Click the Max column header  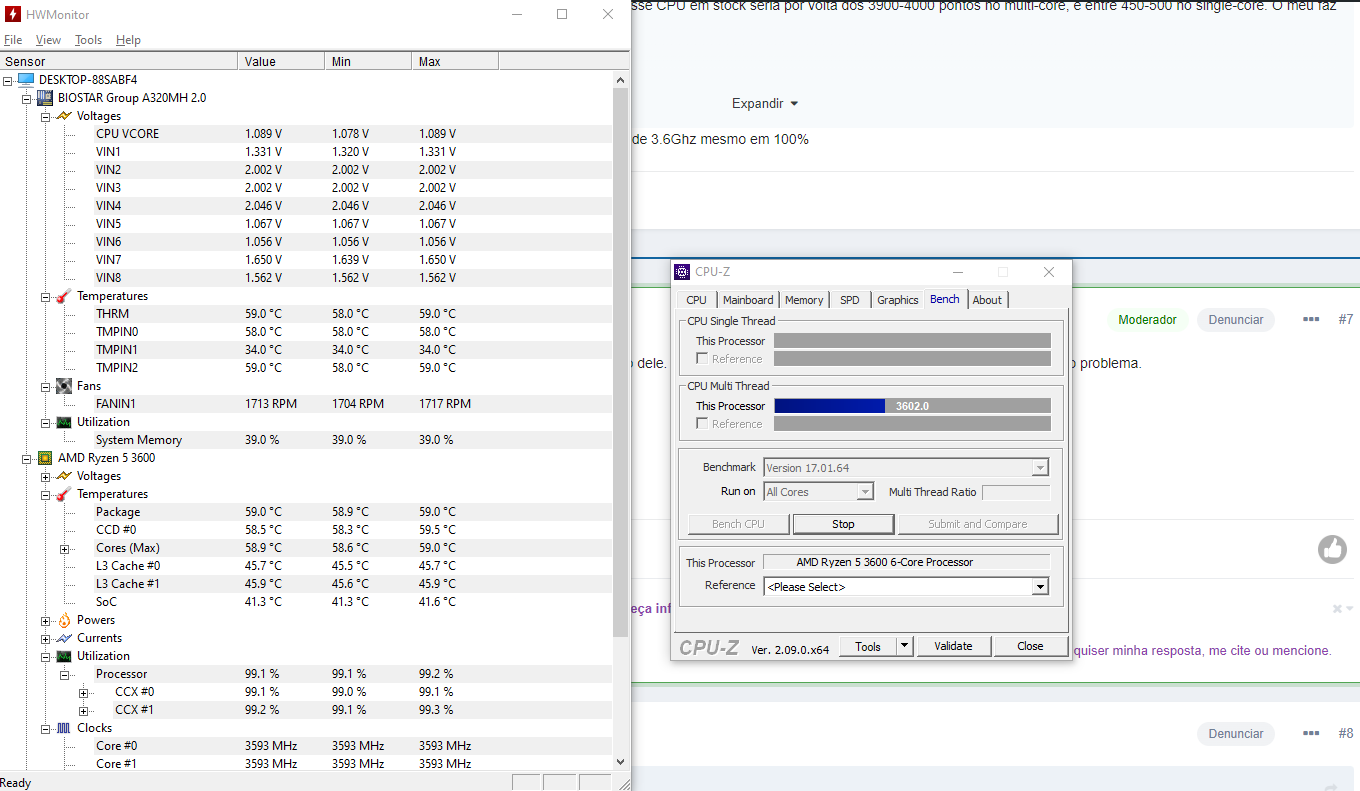tap(455, 62)
